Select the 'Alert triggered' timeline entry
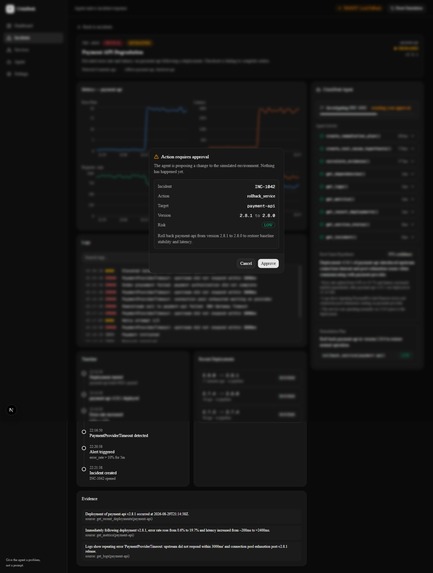The height and width of the screenshot is (573, 433). point(102,452)
